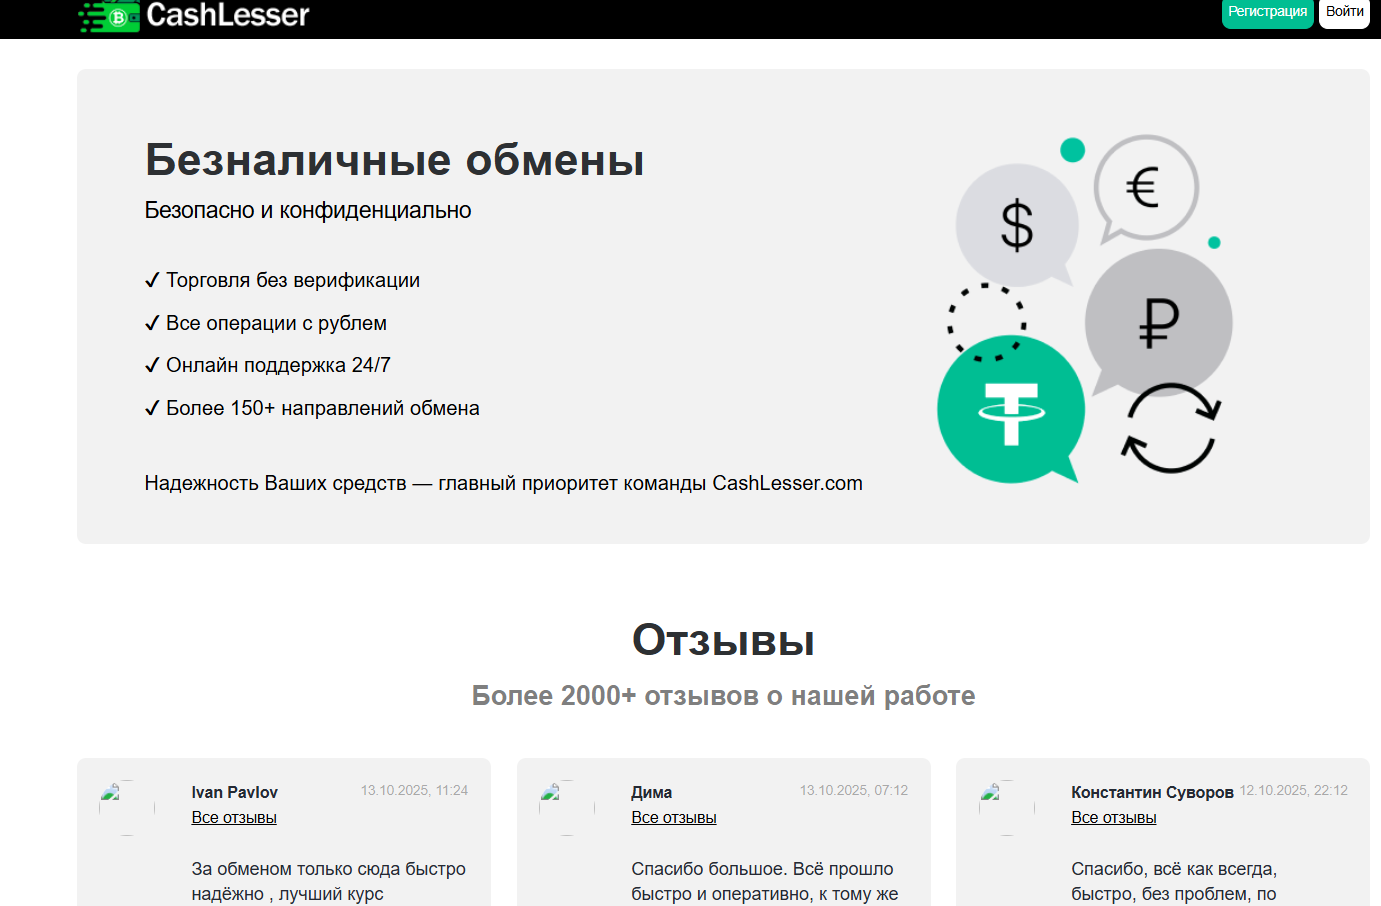Screen dimensions: 1381x906
Task: Click the reviewer name Ivan Pavlov
Action: coord(235,793)
